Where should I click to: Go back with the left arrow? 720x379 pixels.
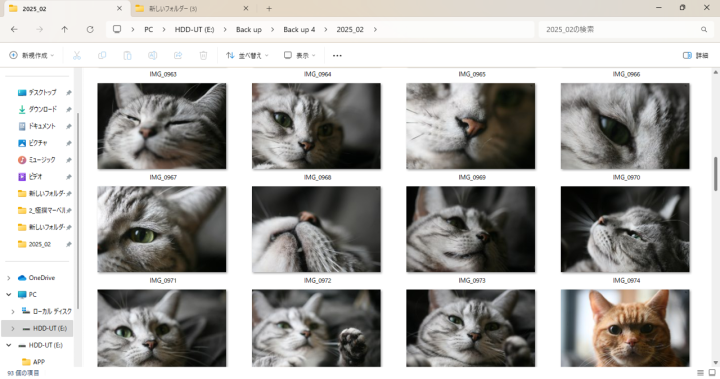pyautogui.click(x=14, y=29)
